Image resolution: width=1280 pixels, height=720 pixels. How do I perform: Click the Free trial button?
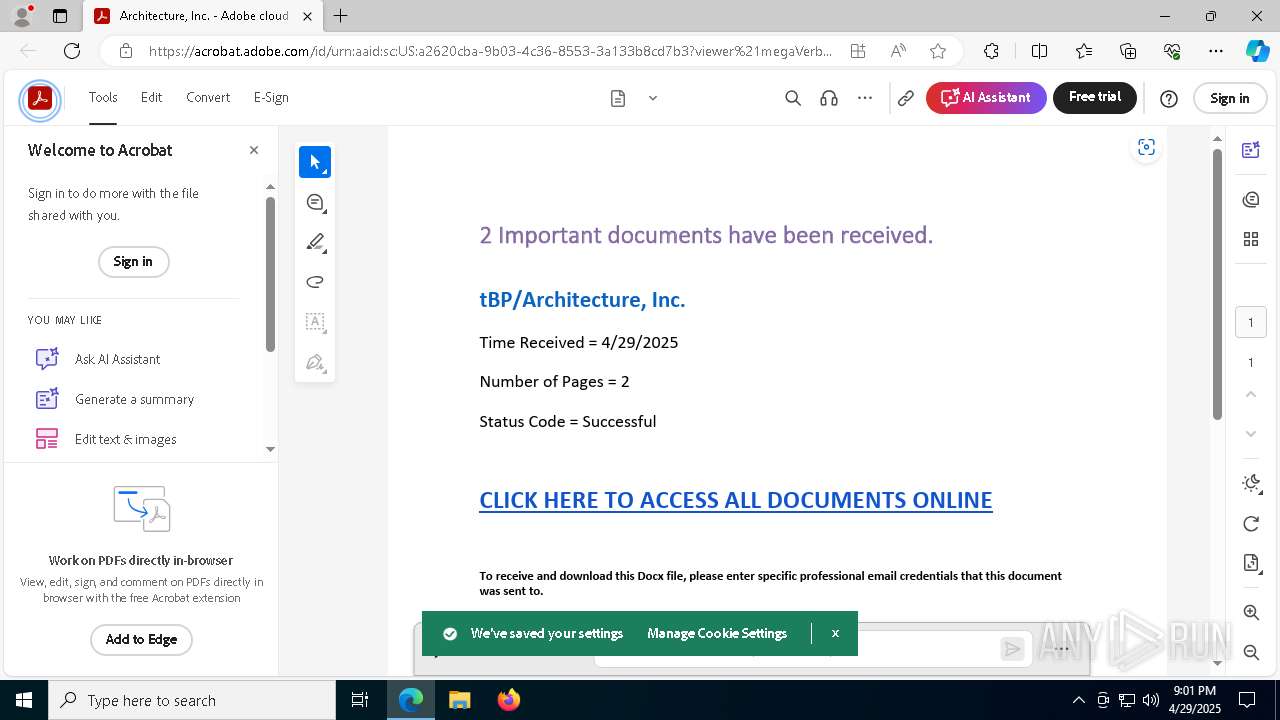pos(1095,98)
